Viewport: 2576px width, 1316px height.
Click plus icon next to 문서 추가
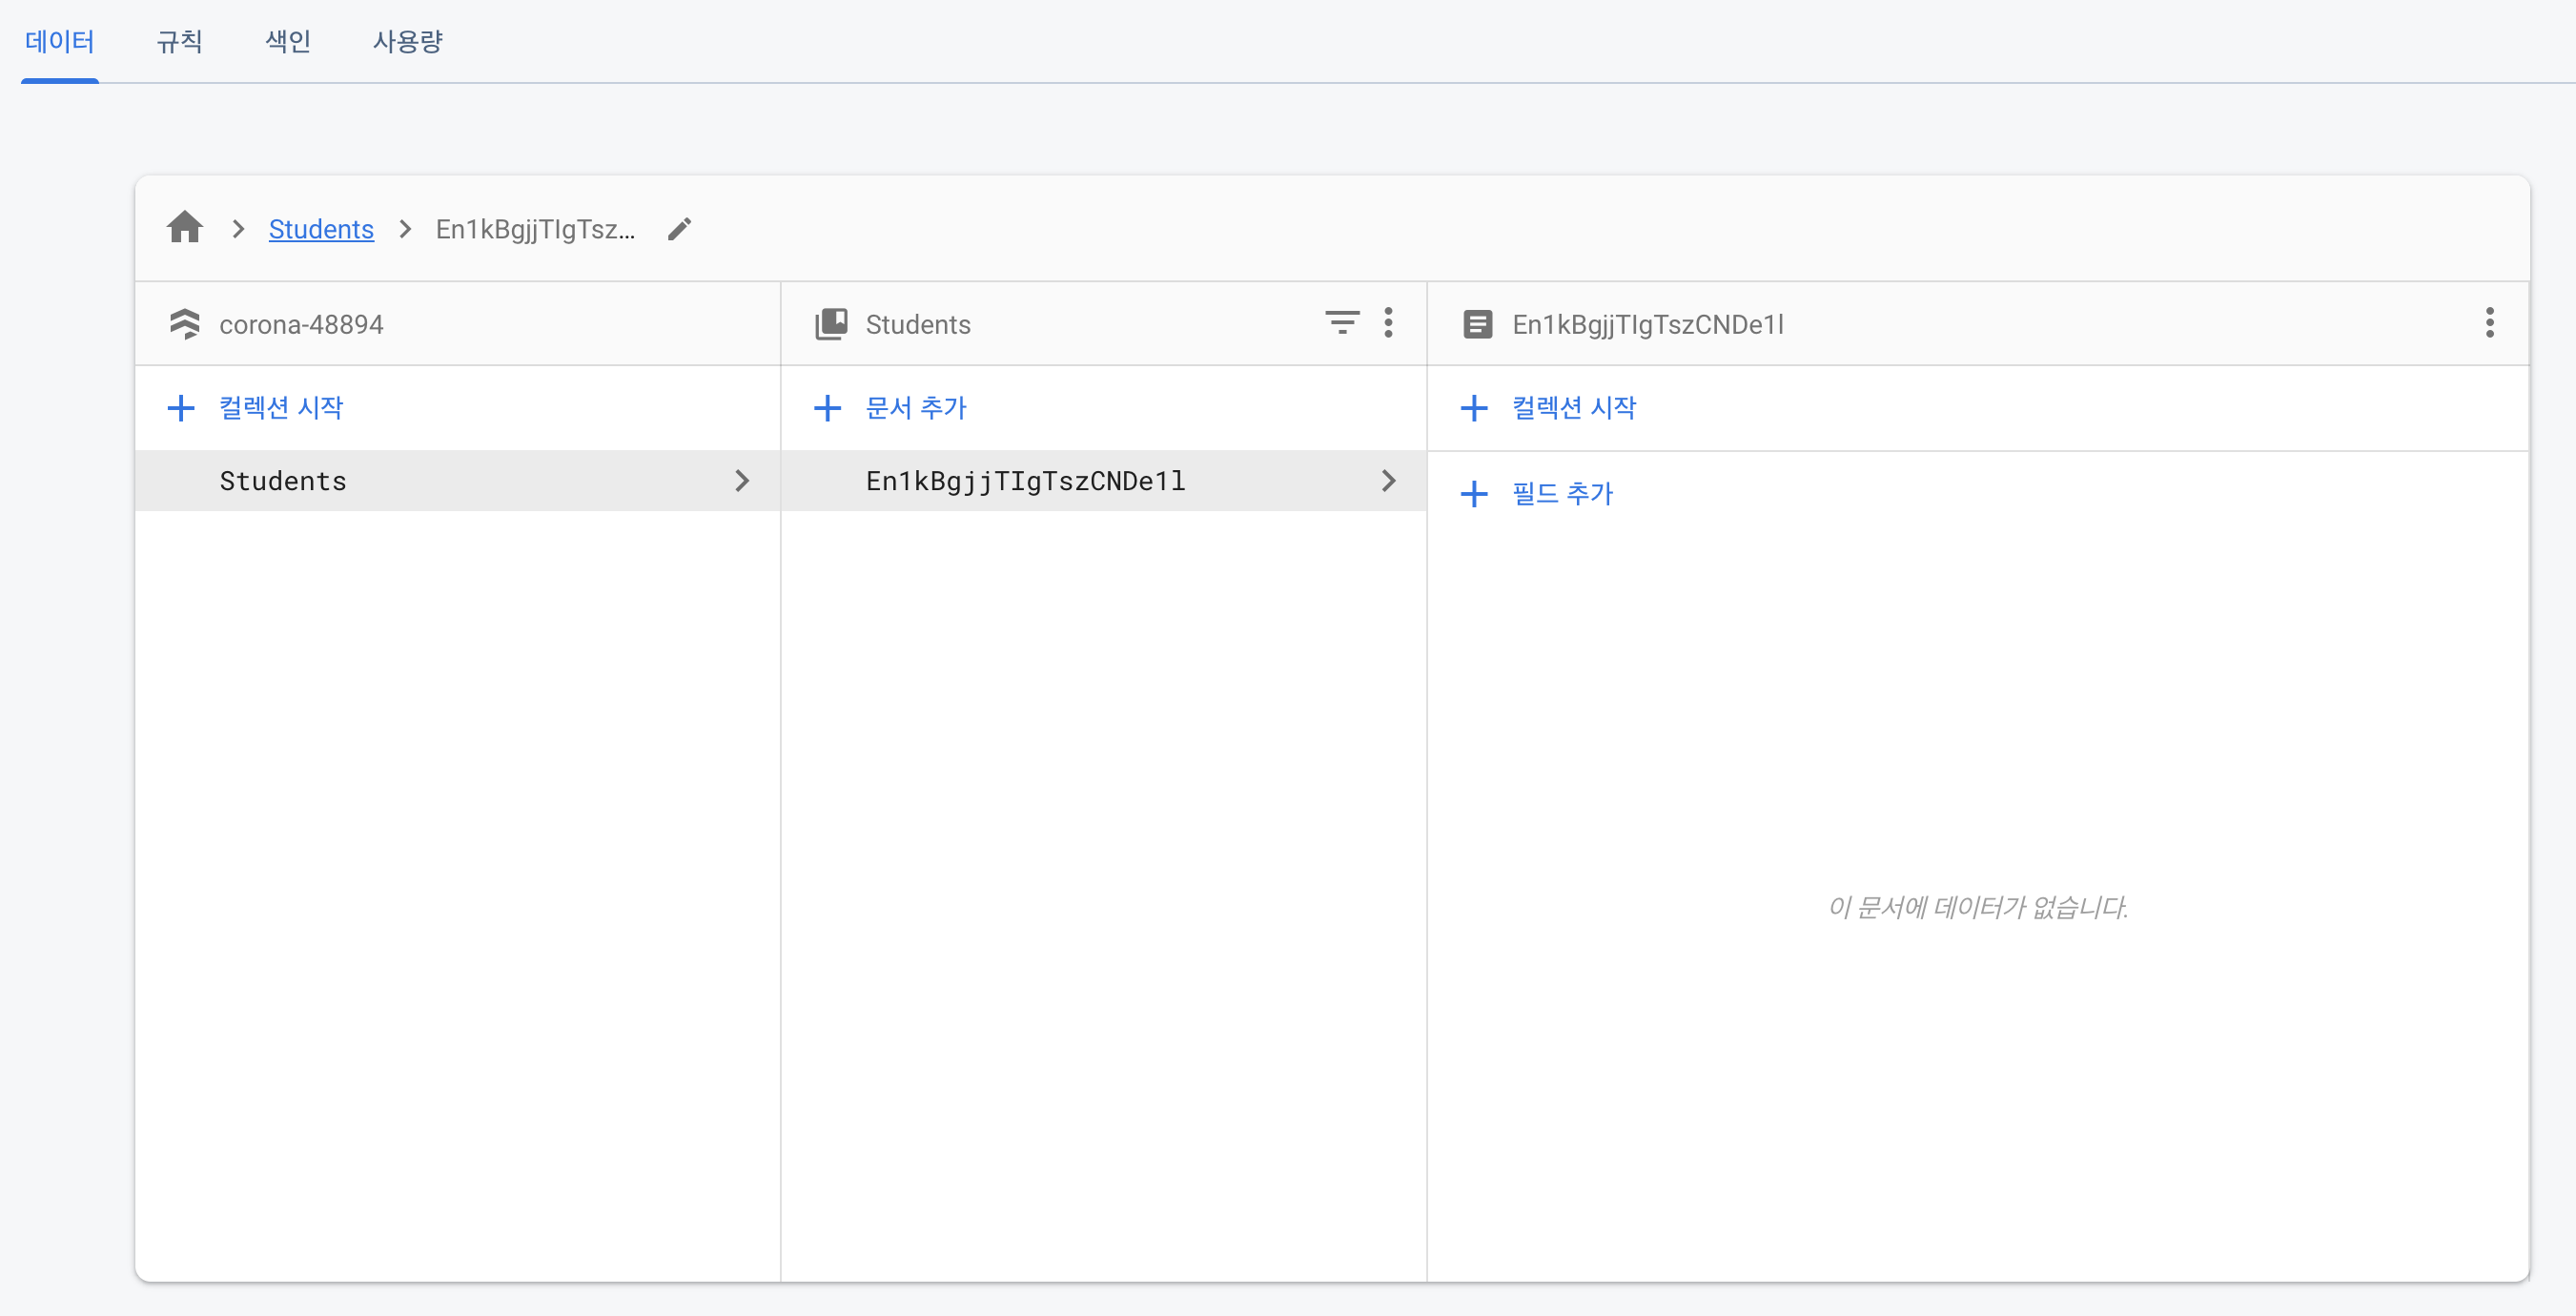(x=827, y=408)
